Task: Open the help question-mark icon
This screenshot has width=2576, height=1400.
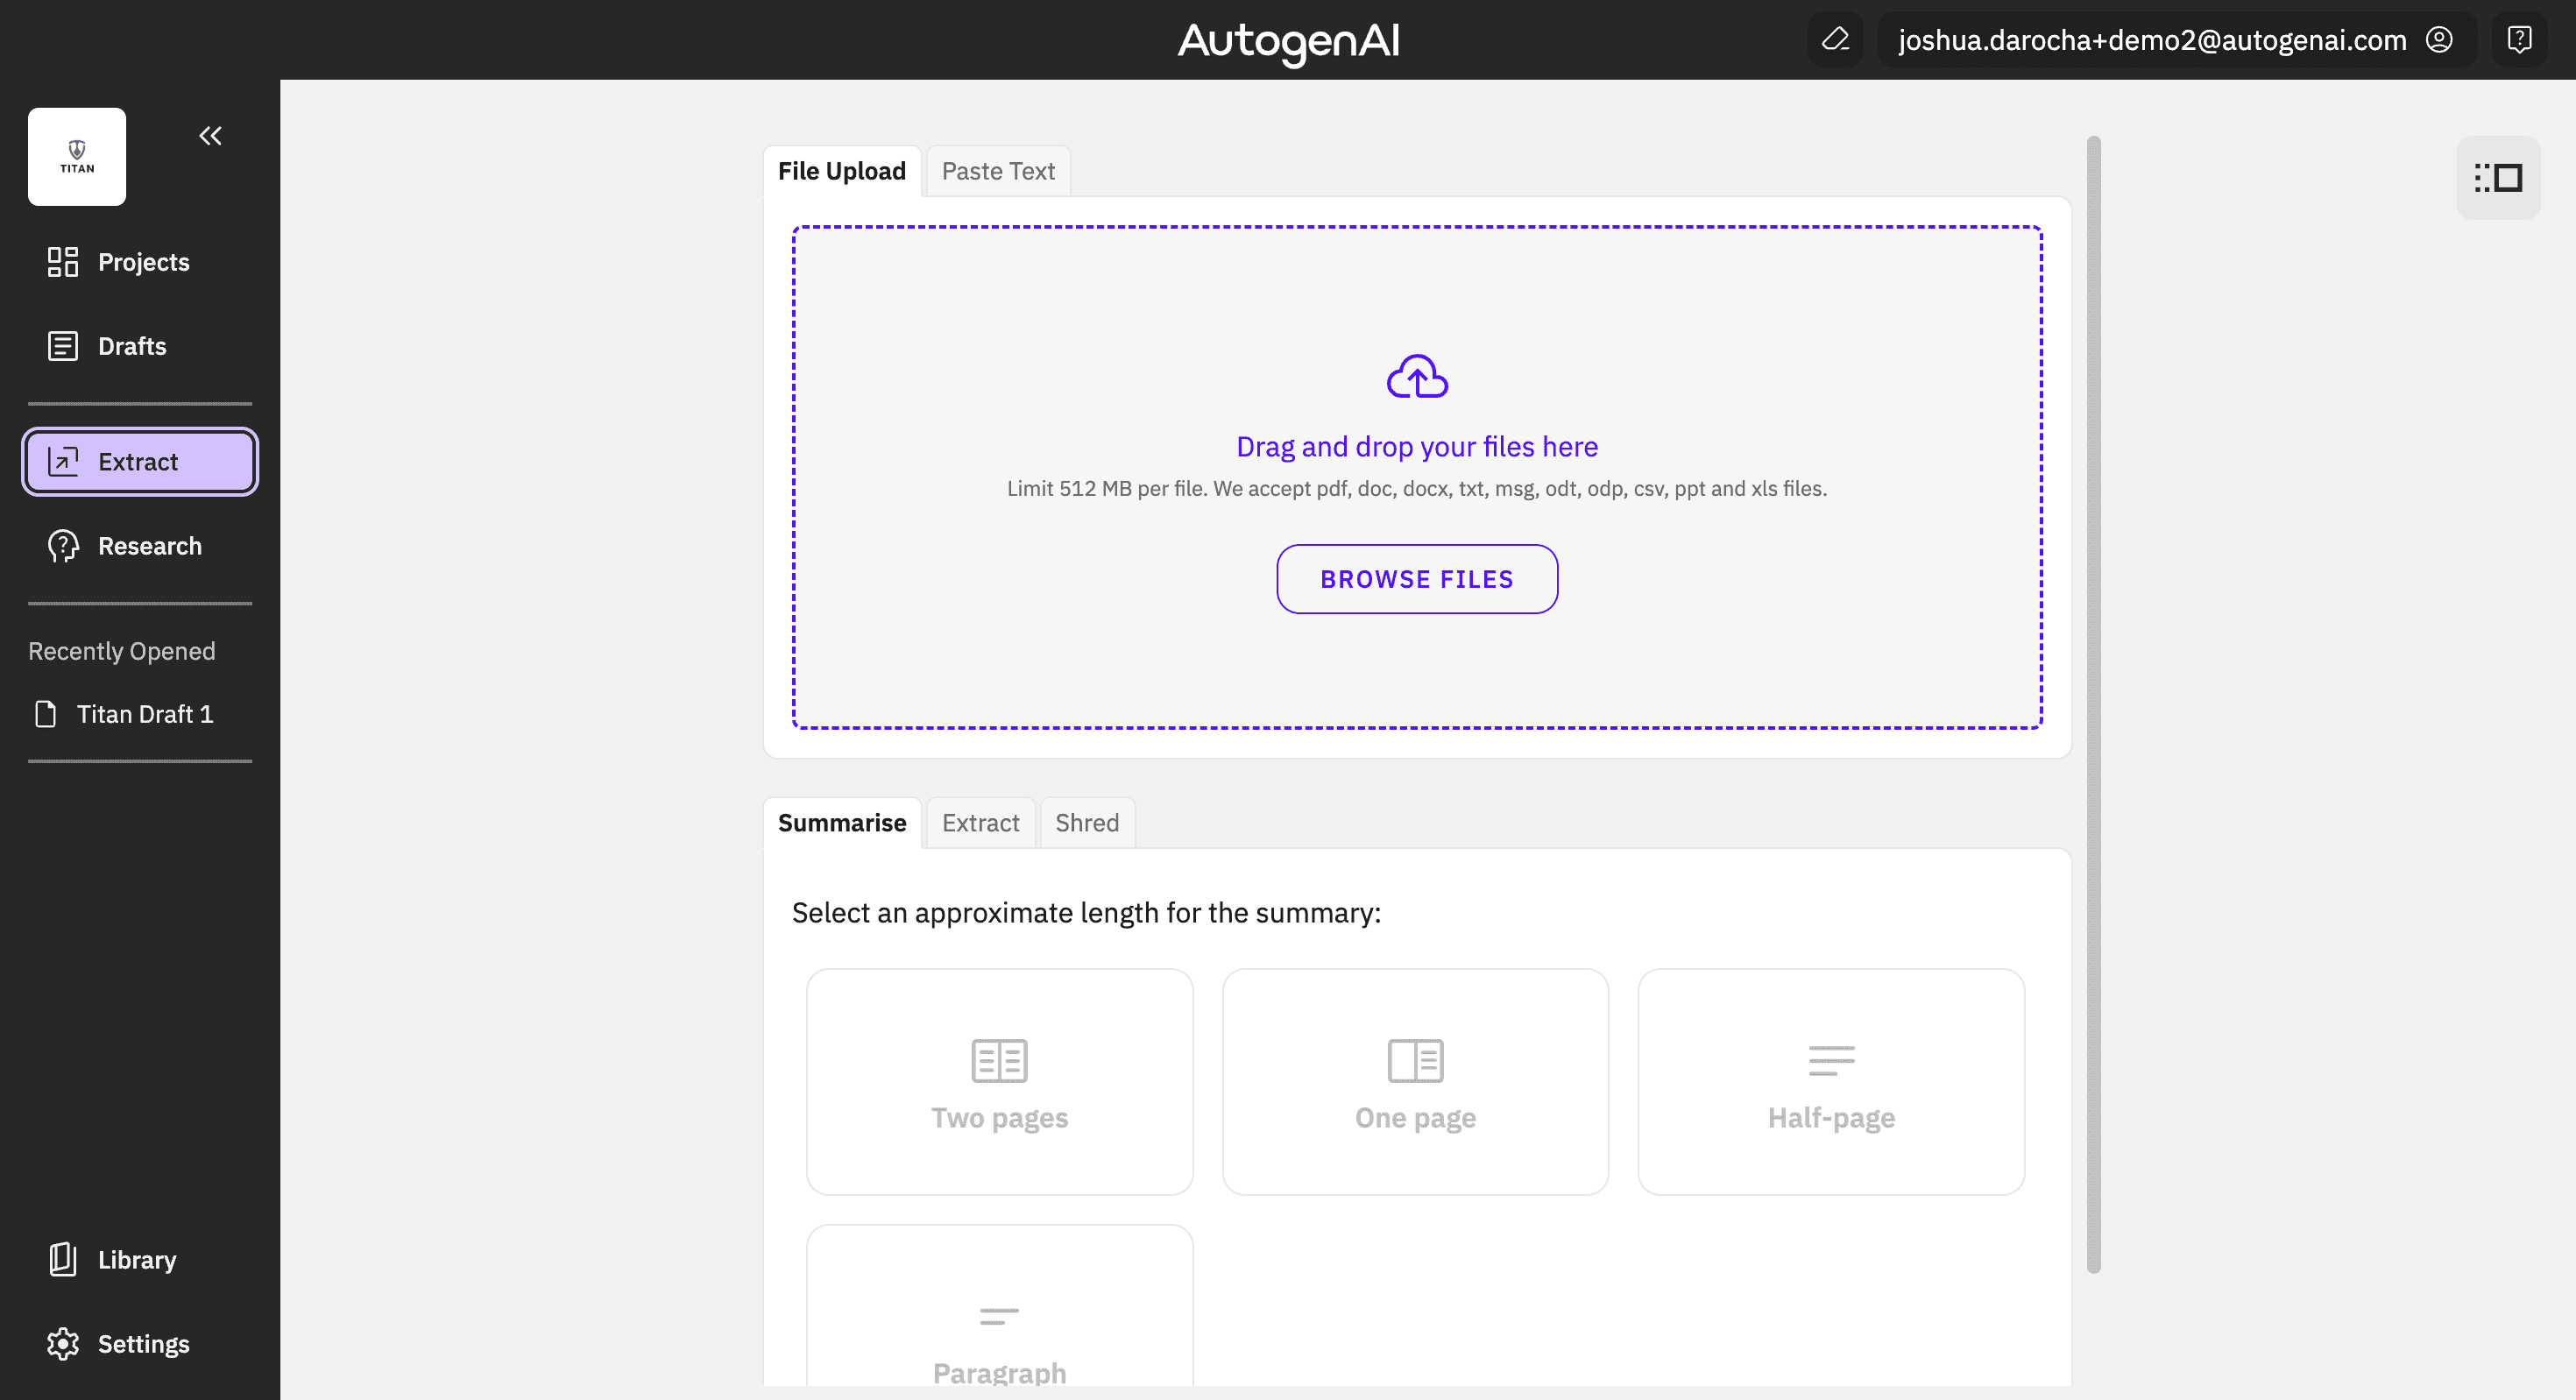Action: click(x=2519, y=40)
